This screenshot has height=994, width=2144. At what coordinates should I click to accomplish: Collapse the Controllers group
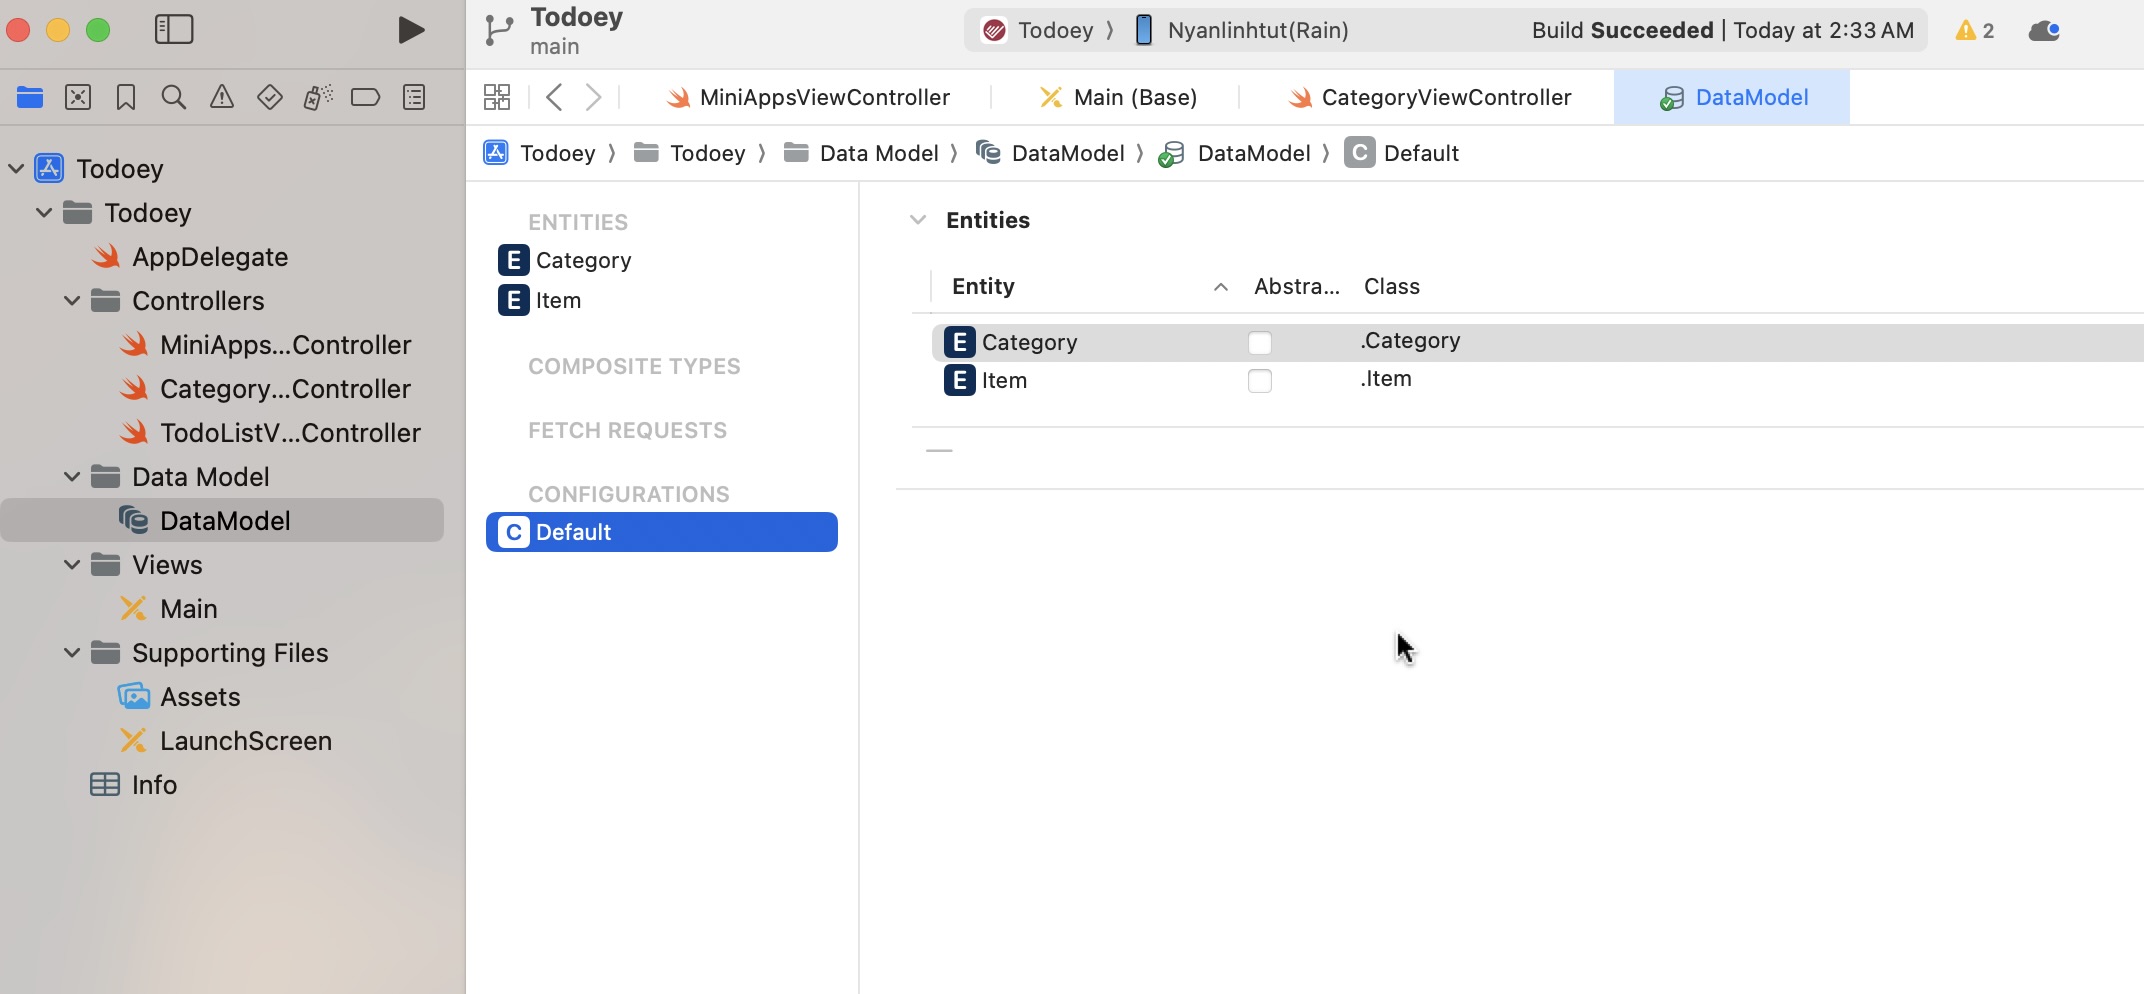coord(72,301)
